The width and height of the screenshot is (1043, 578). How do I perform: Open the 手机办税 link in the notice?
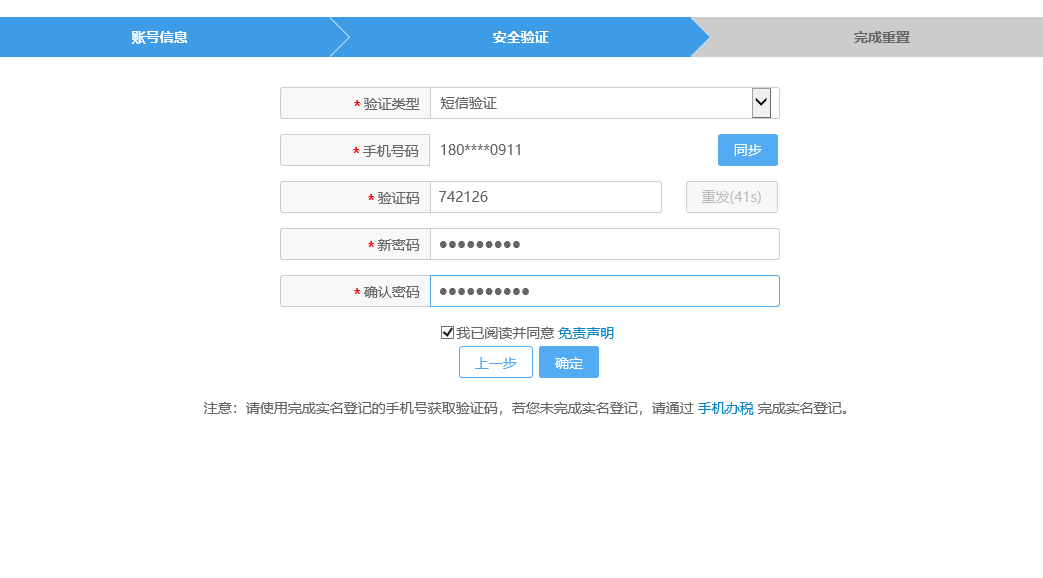(x=725, y=408)
